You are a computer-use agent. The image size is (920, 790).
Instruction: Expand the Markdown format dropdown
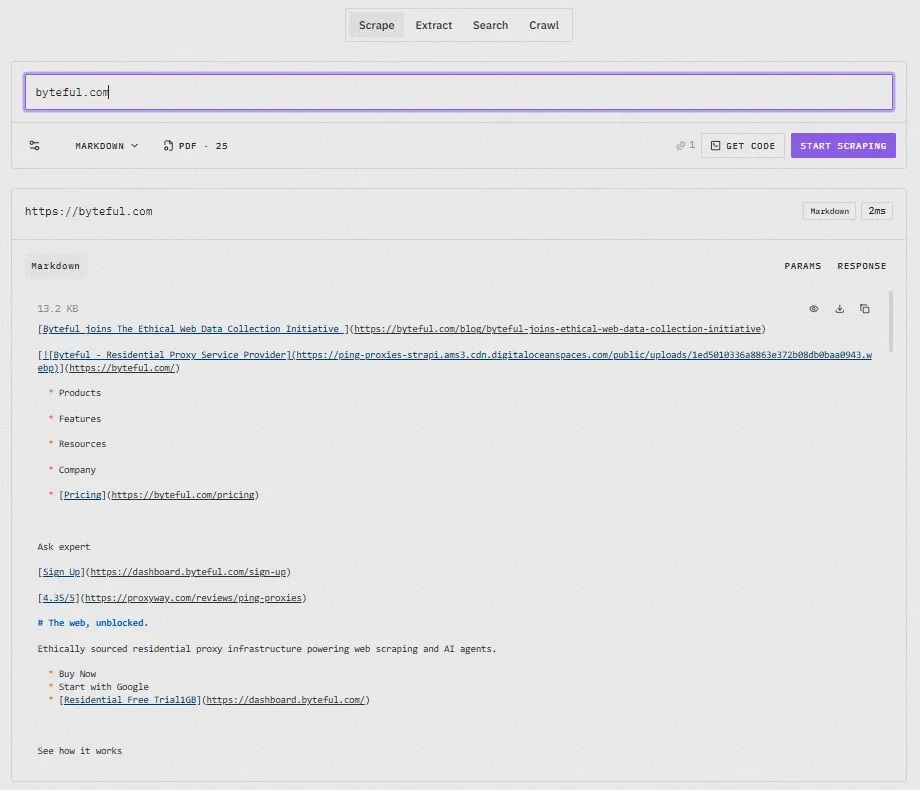pyautogui.click(x=106, y=146)
